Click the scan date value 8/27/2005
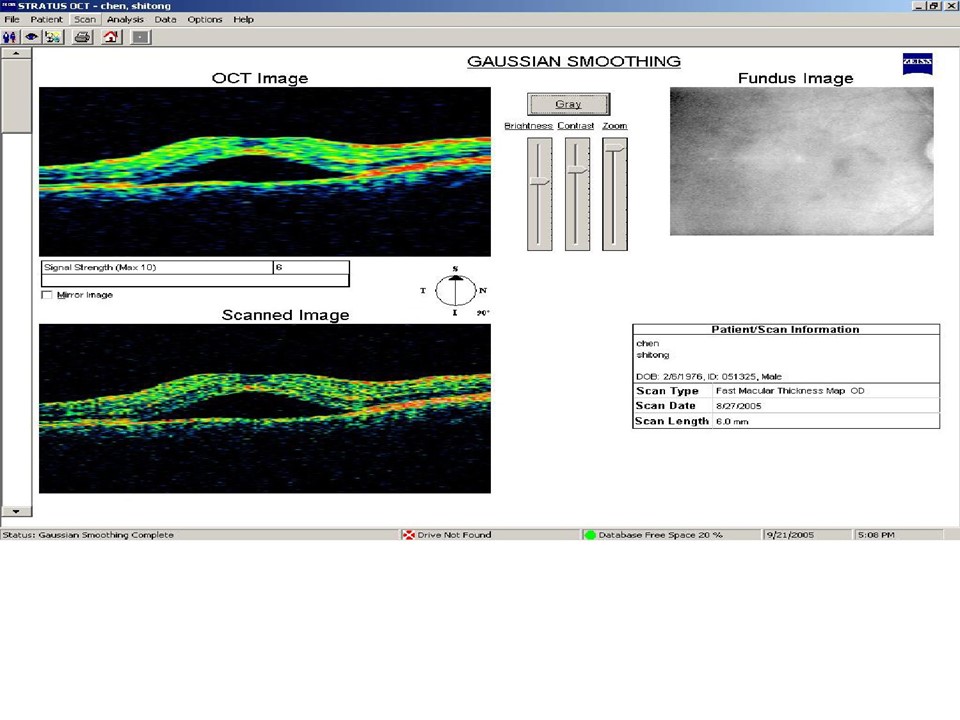Viewport: 960px width, 720px height. point(738,406)
